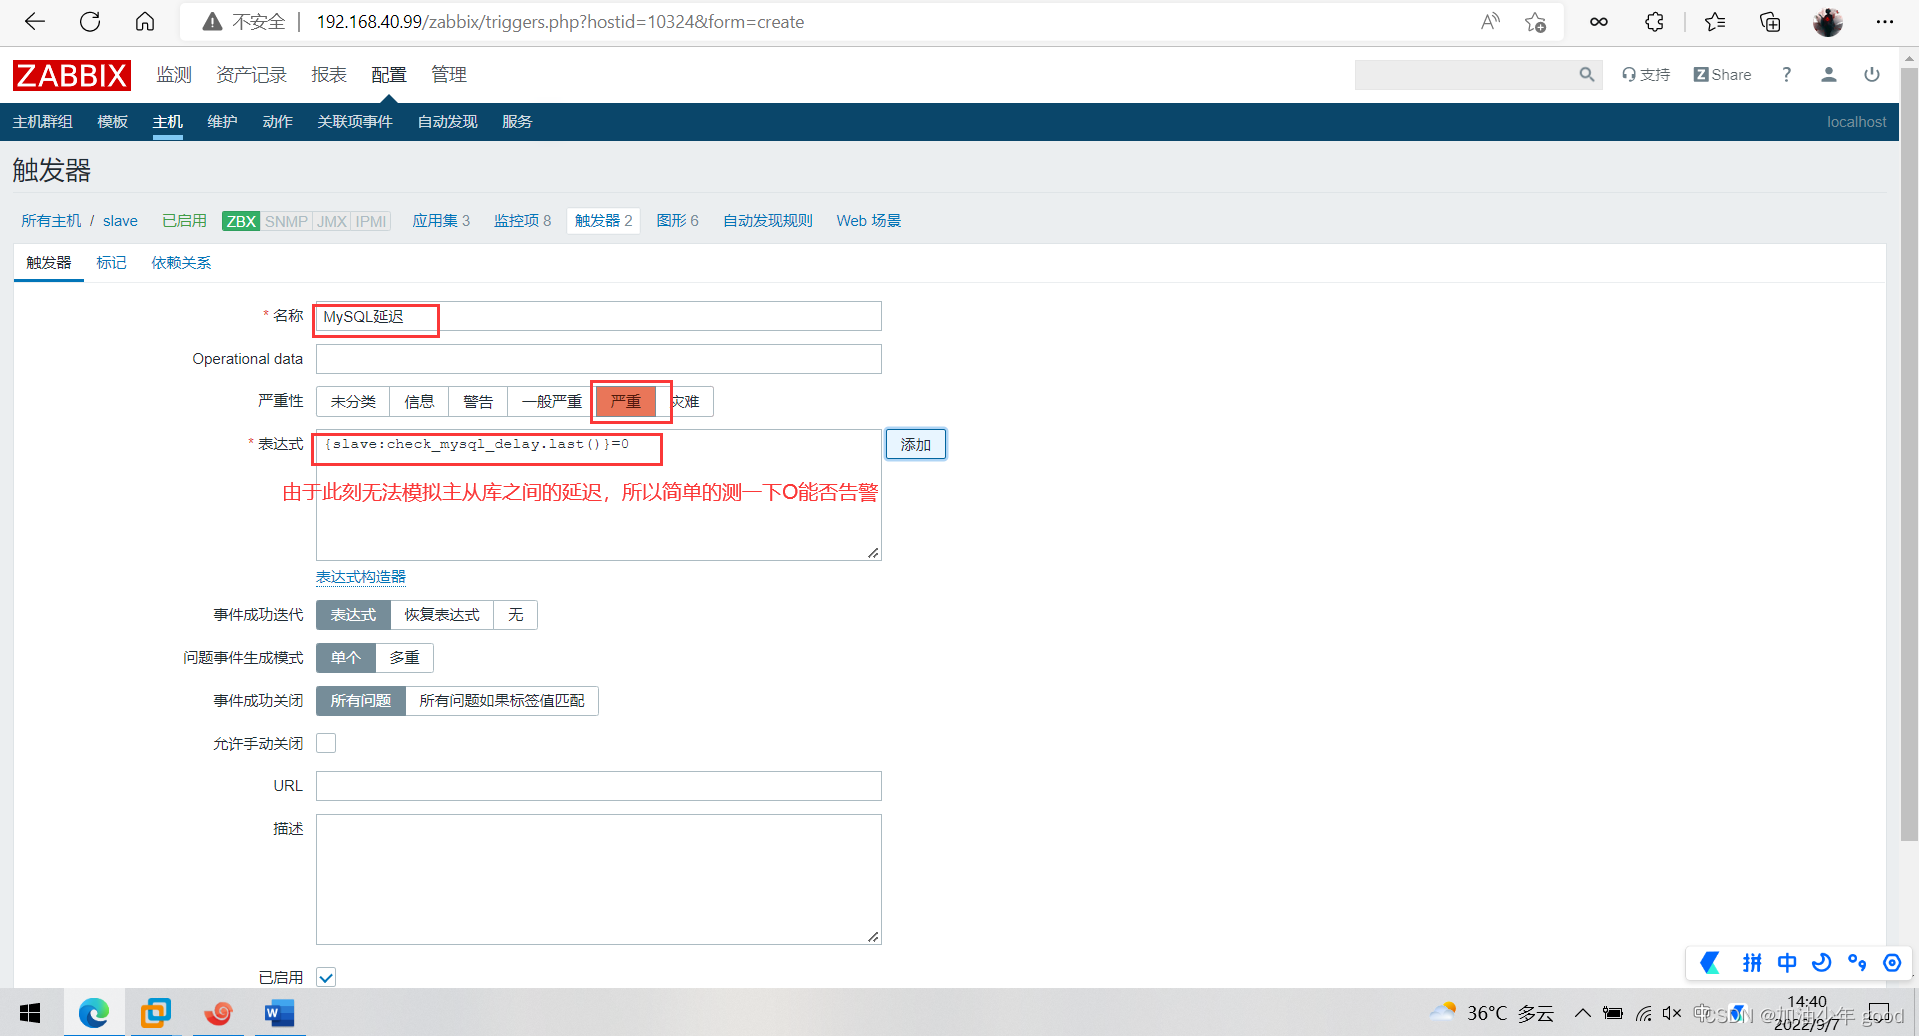Go back with browser back arrow
This screenshot has width=1919, height=1036.
(x=35, y=21)
